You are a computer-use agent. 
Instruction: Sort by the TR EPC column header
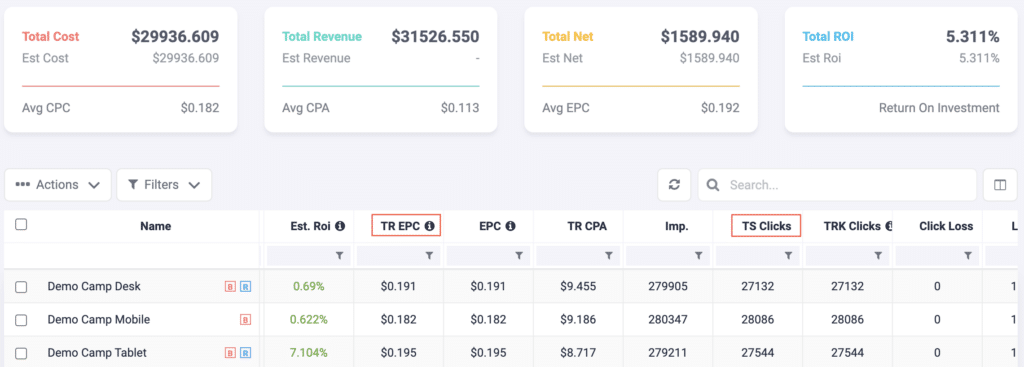tap(400, 226)
